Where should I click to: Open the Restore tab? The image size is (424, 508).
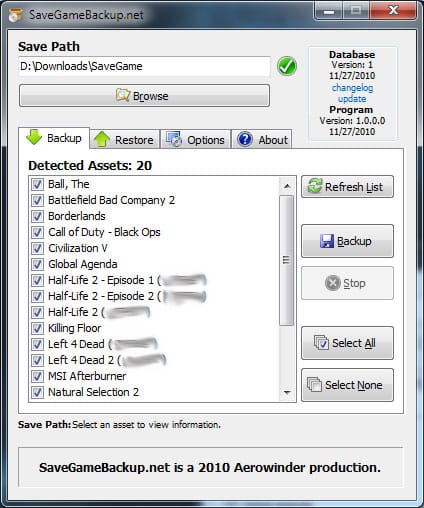(125, 139)
